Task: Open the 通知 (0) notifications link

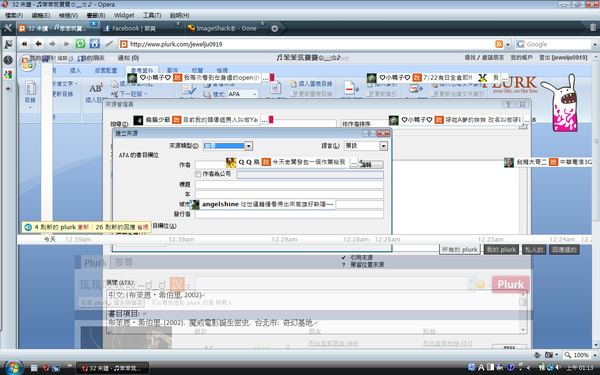Action: [x=128, y=58]
